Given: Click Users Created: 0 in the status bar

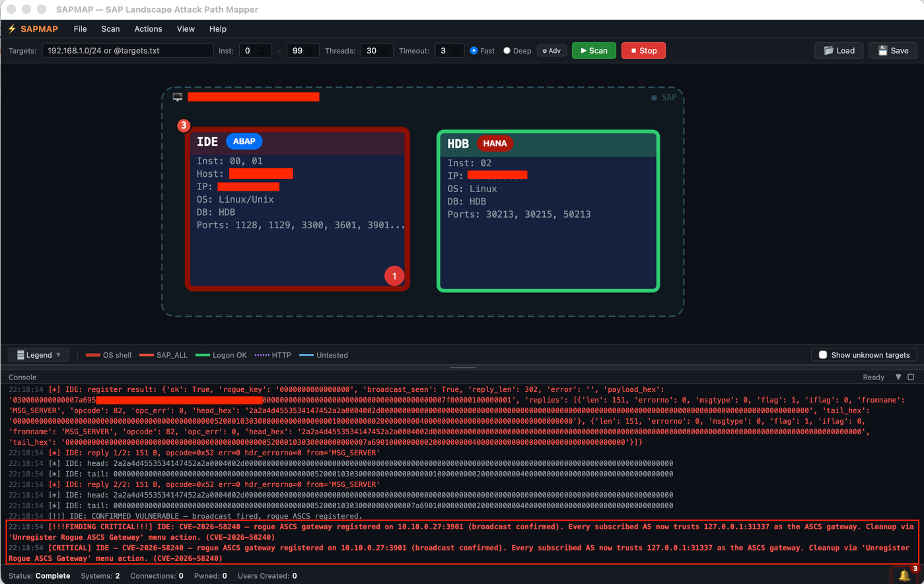Looking at the screenshot, I should coord(267,576).
